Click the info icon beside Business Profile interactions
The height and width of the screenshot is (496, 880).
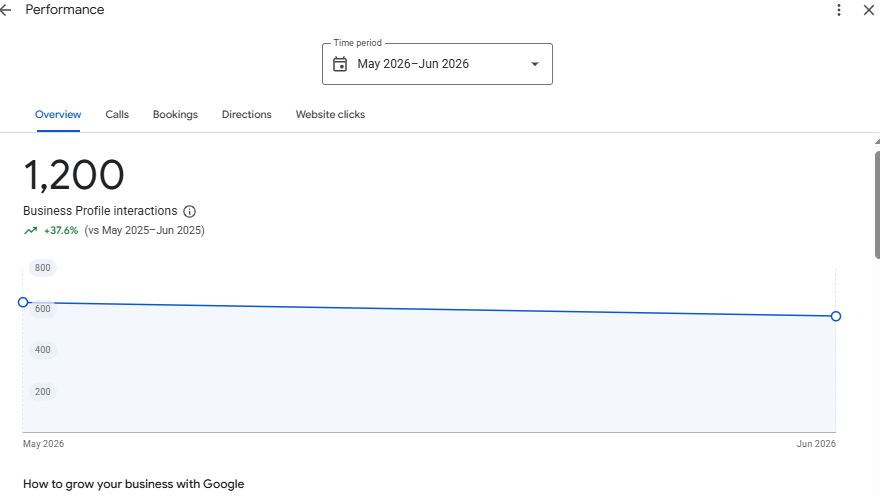(190, 212)
